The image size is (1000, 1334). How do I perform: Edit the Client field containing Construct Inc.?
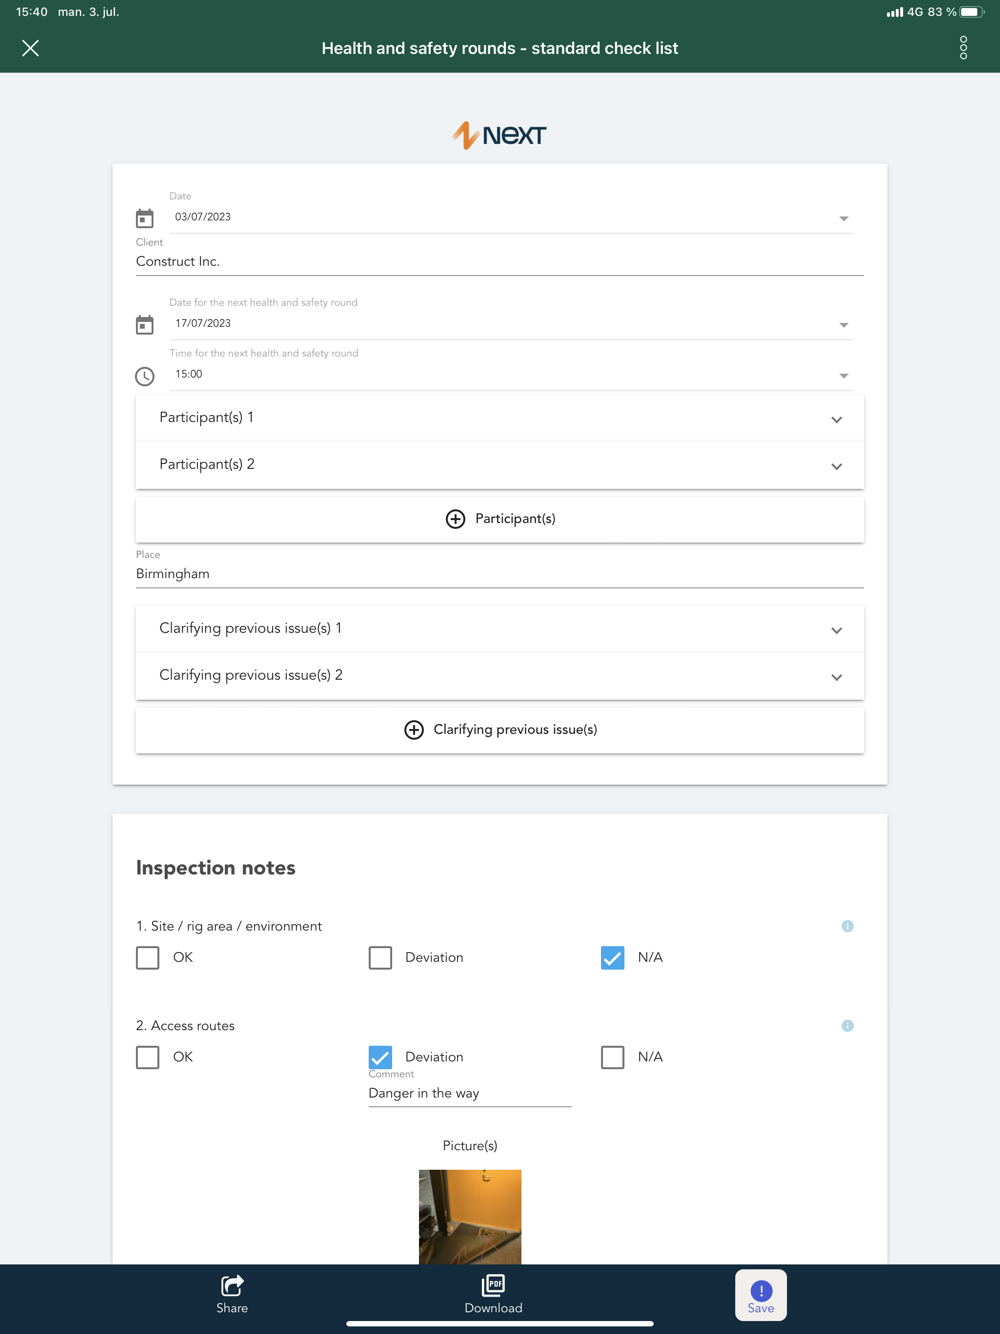(500, 262)
